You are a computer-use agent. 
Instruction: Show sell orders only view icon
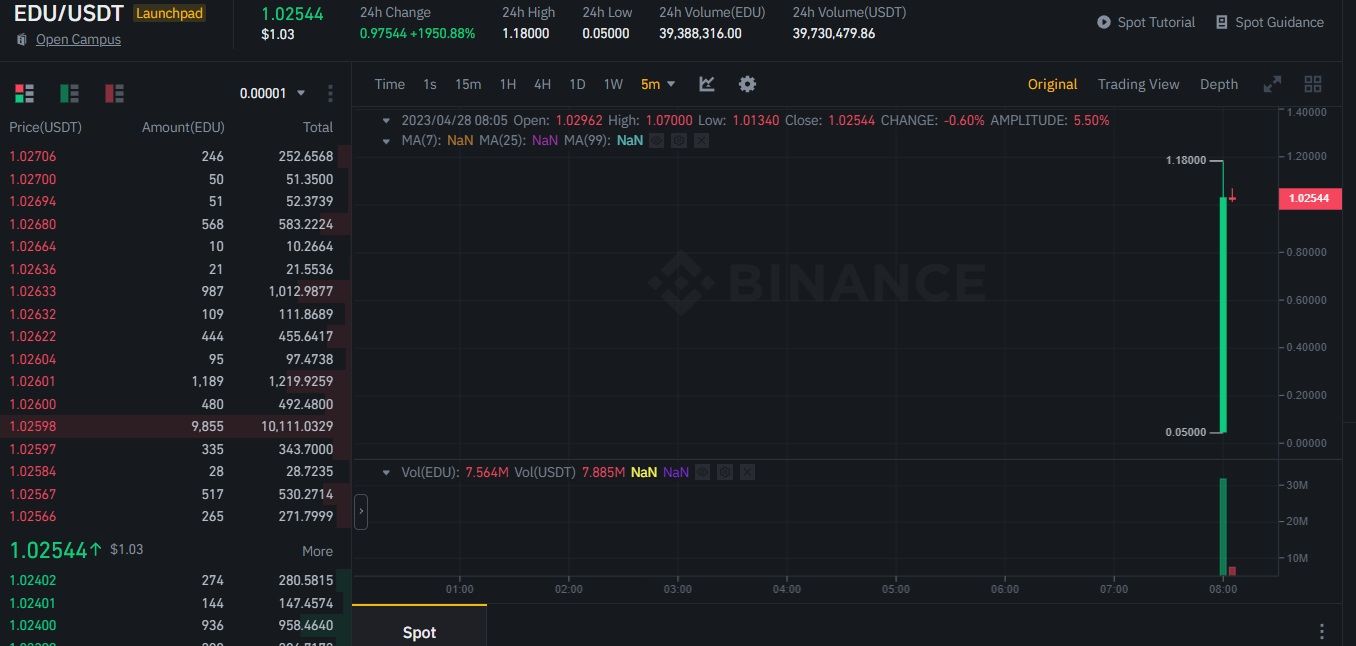(x=114, y=93)
